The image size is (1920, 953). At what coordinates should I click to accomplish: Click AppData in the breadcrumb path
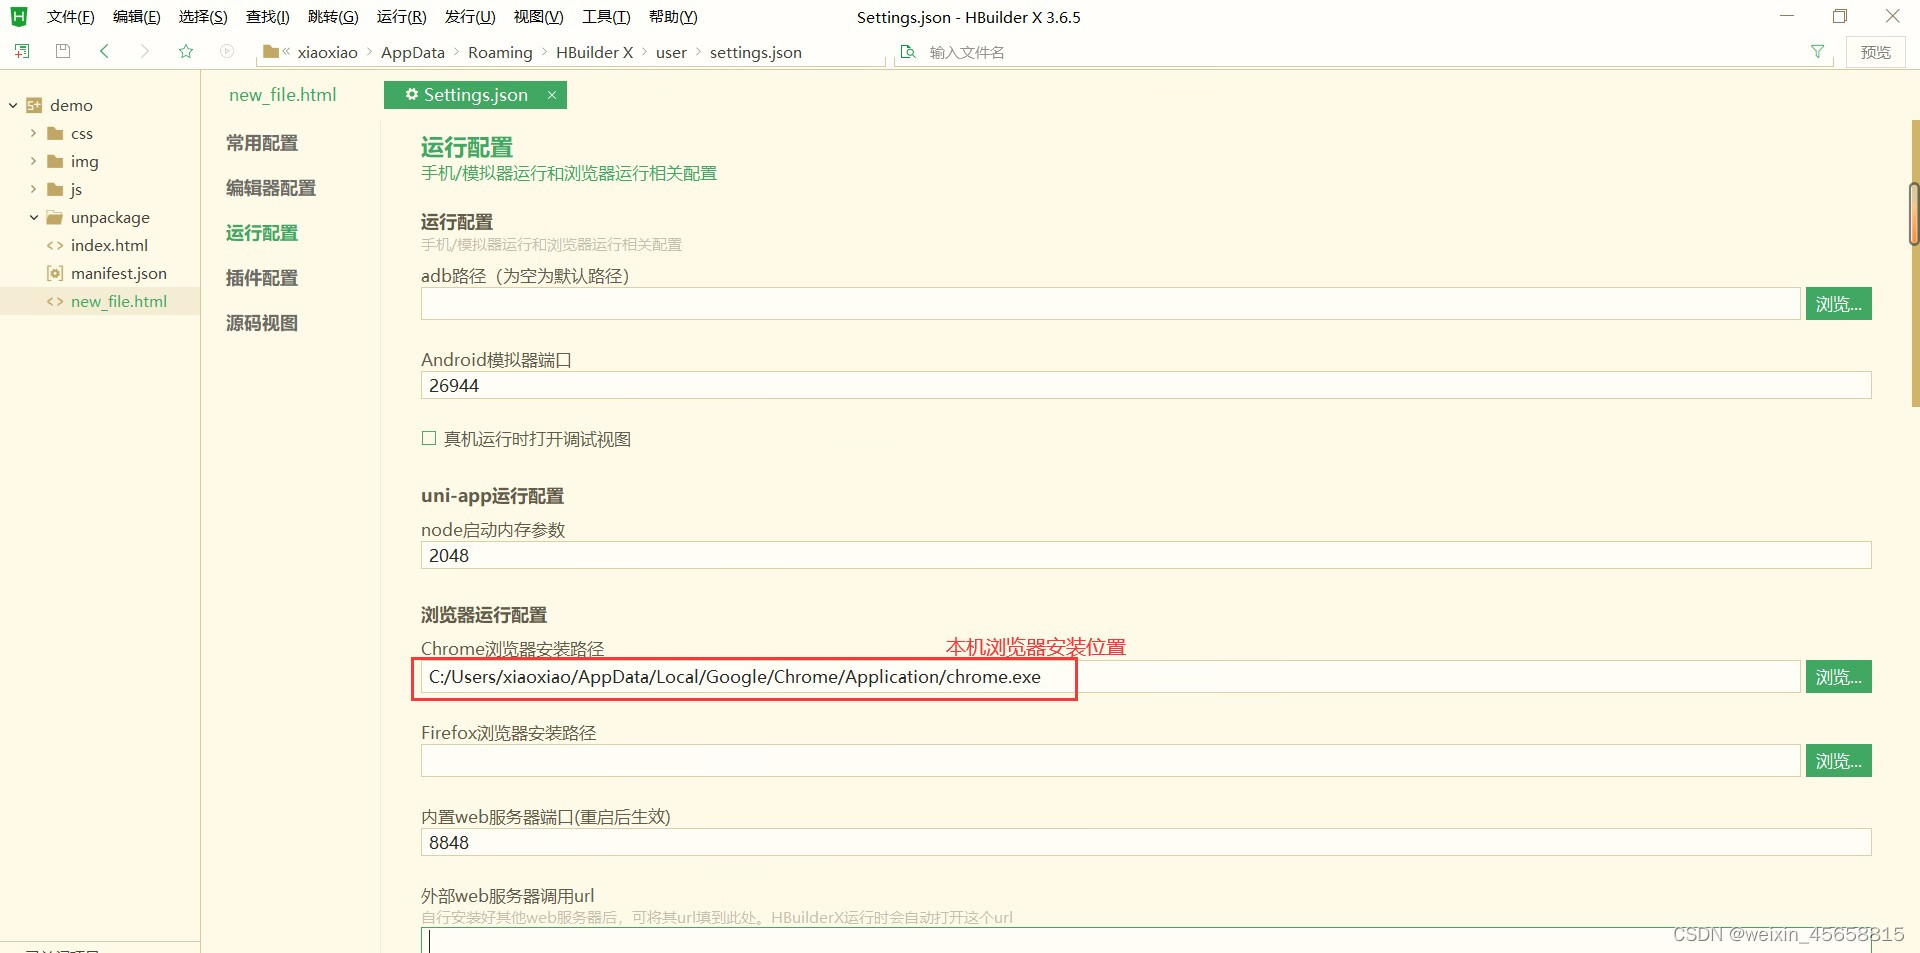coord(413,52)
